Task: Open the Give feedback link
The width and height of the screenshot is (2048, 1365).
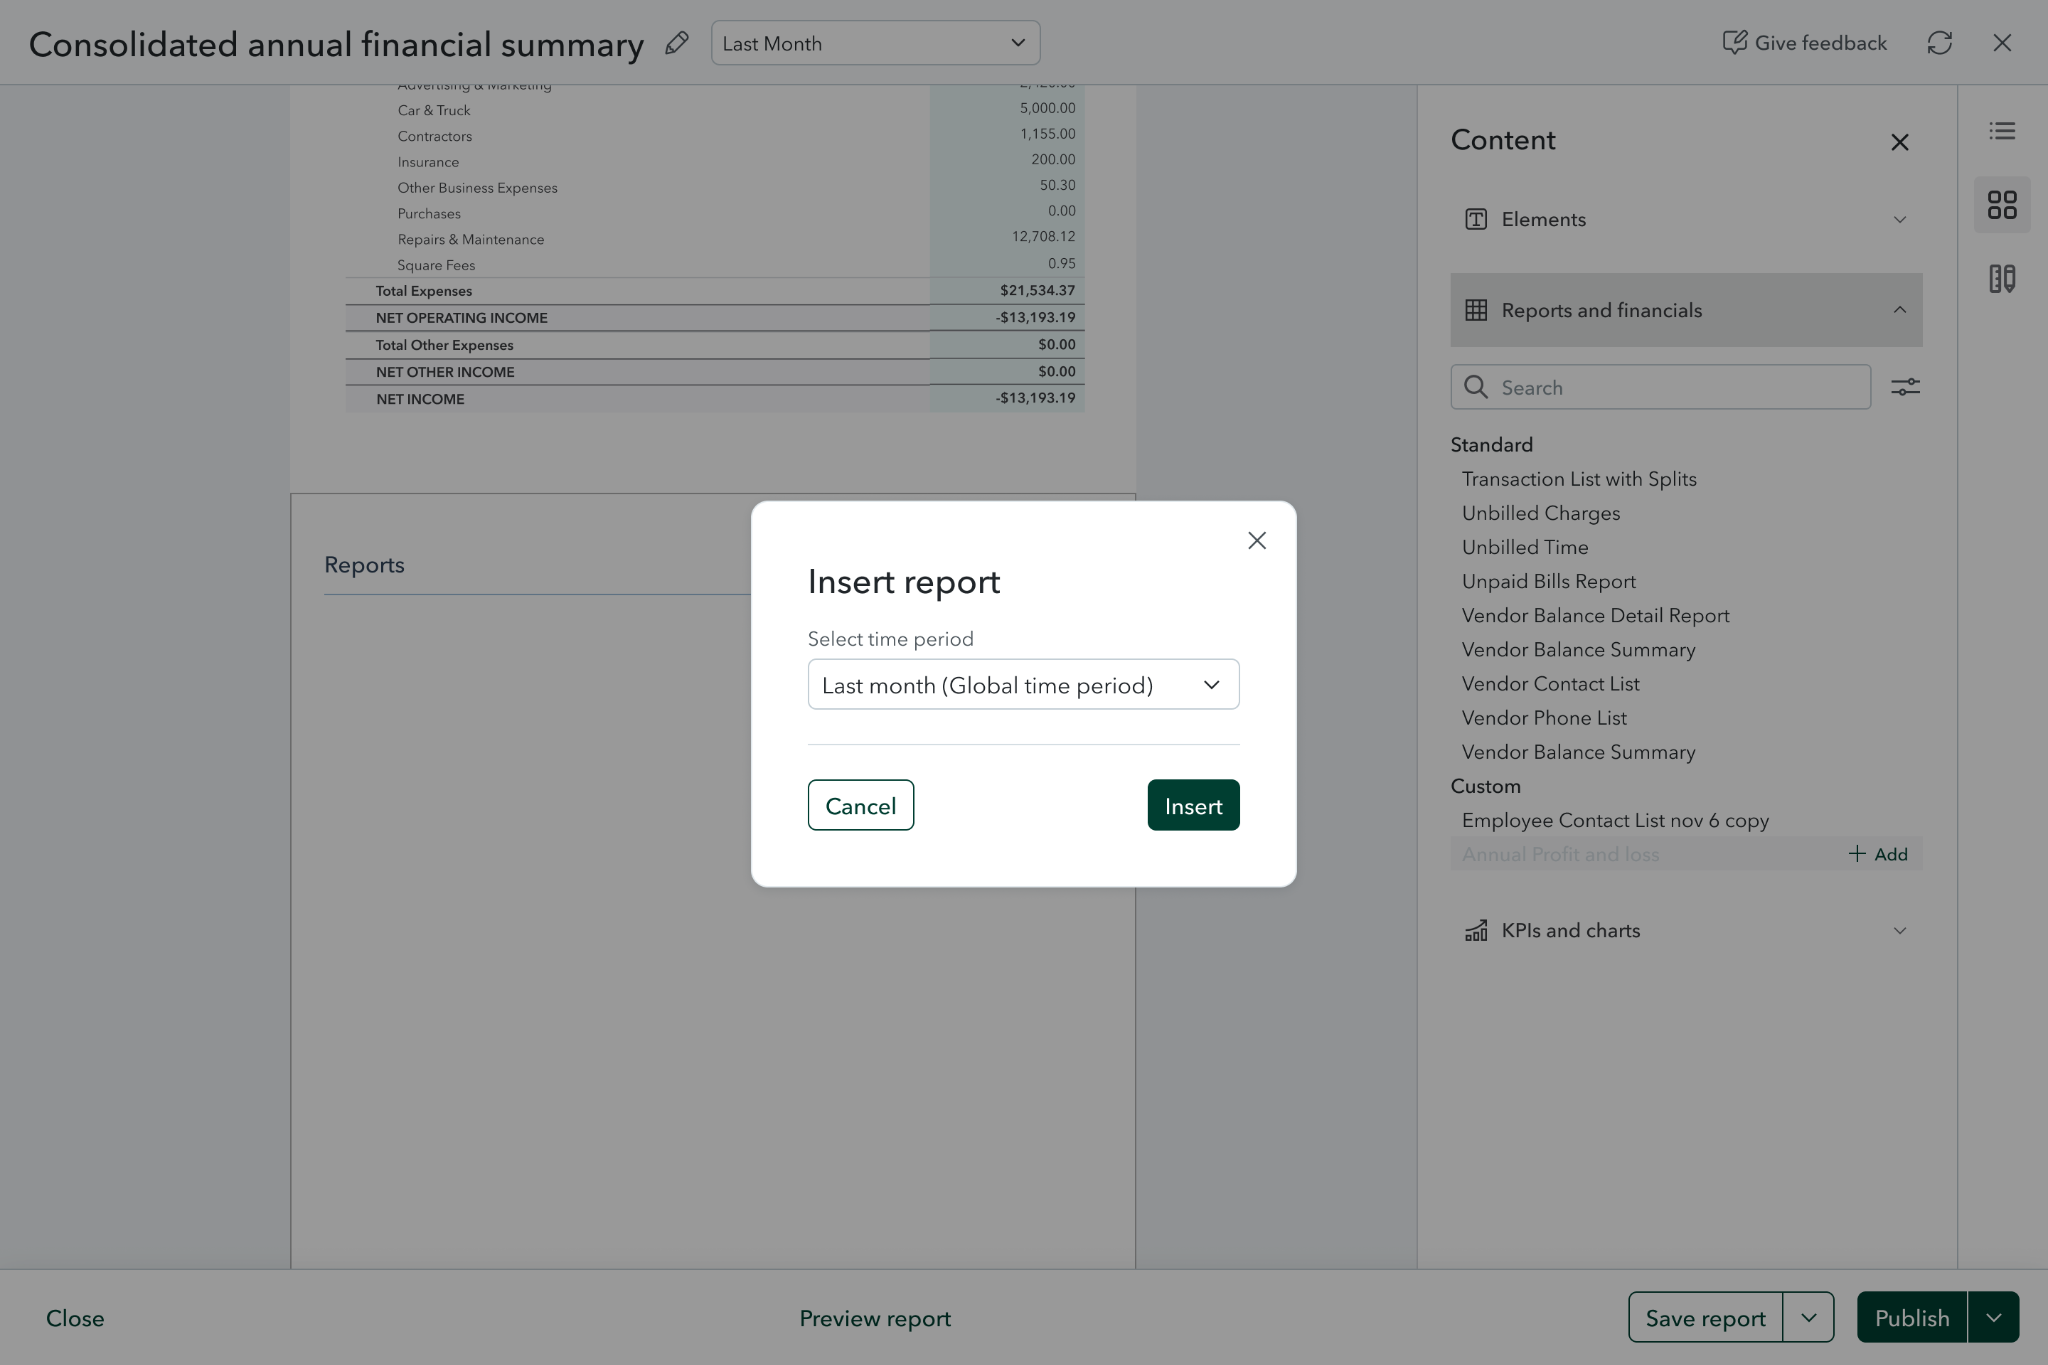Action: click(1804, 43)
